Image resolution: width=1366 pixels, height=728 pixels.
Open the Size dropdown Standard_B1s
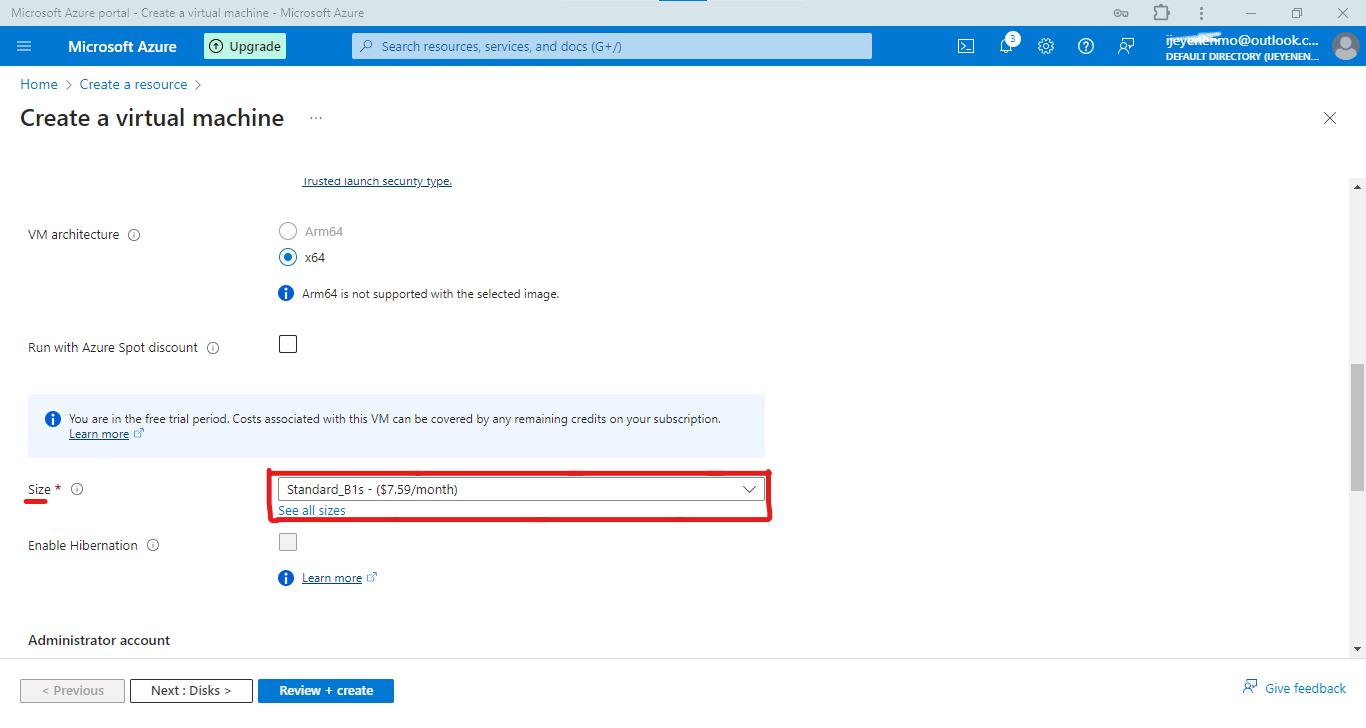click(521, 489)
